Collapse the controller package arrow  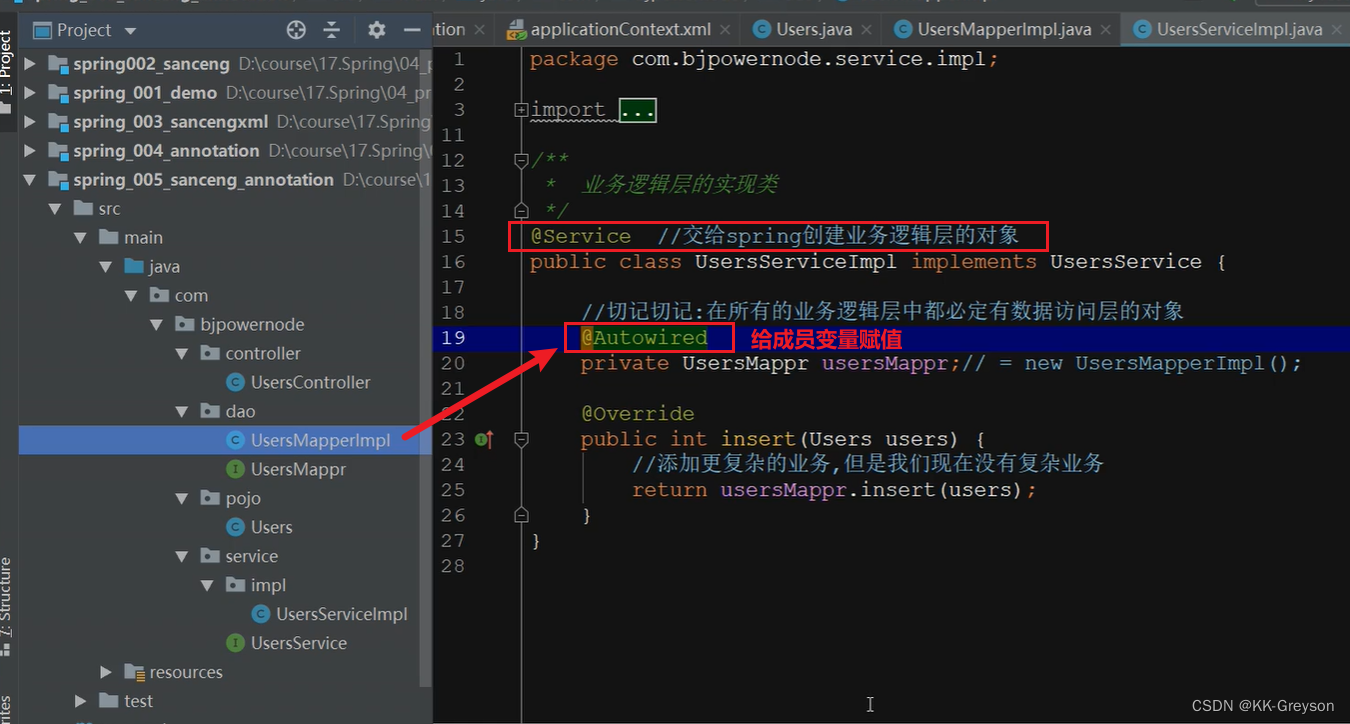(x=181, y=354)
